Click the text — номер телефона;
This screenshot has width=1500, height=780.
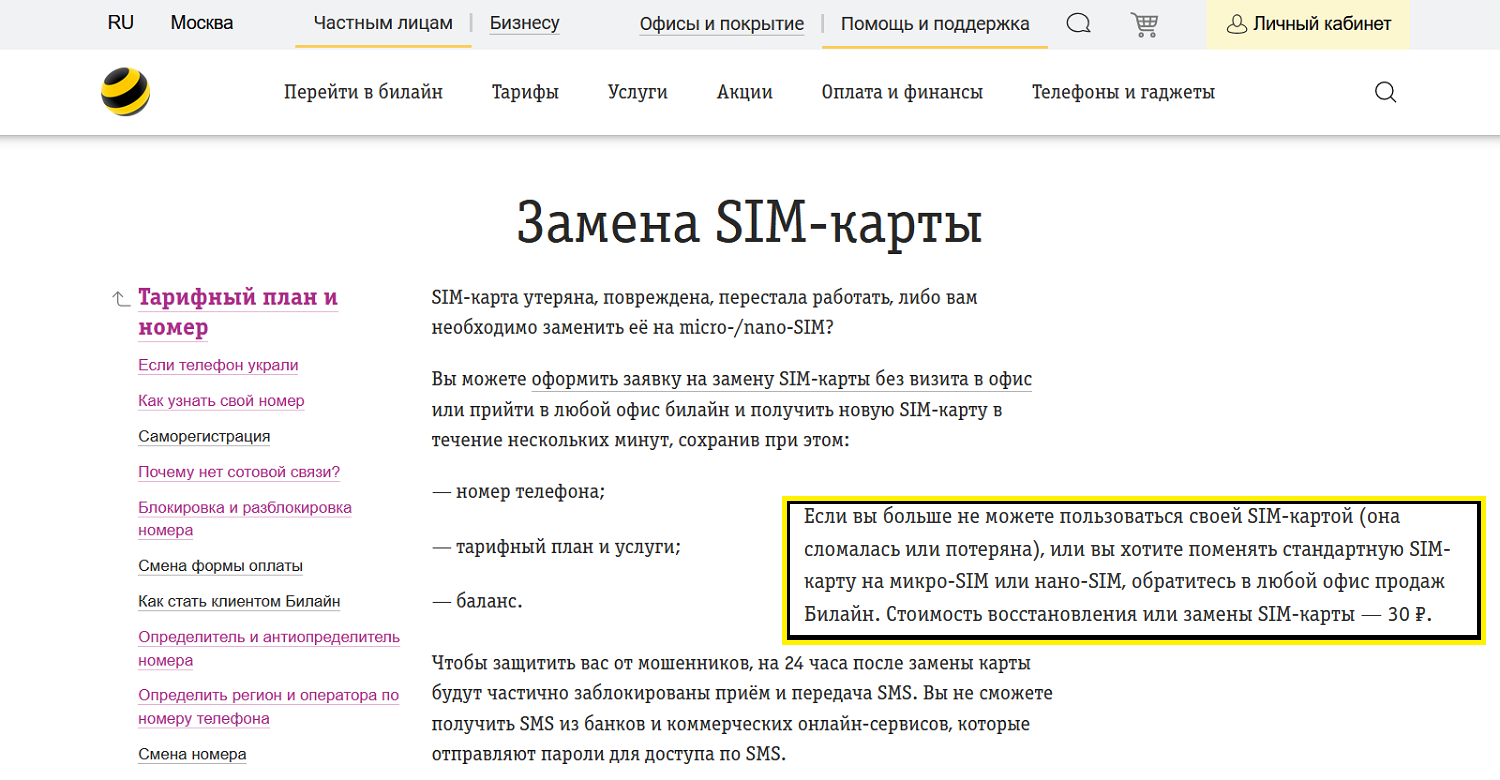tap(518, 492)
